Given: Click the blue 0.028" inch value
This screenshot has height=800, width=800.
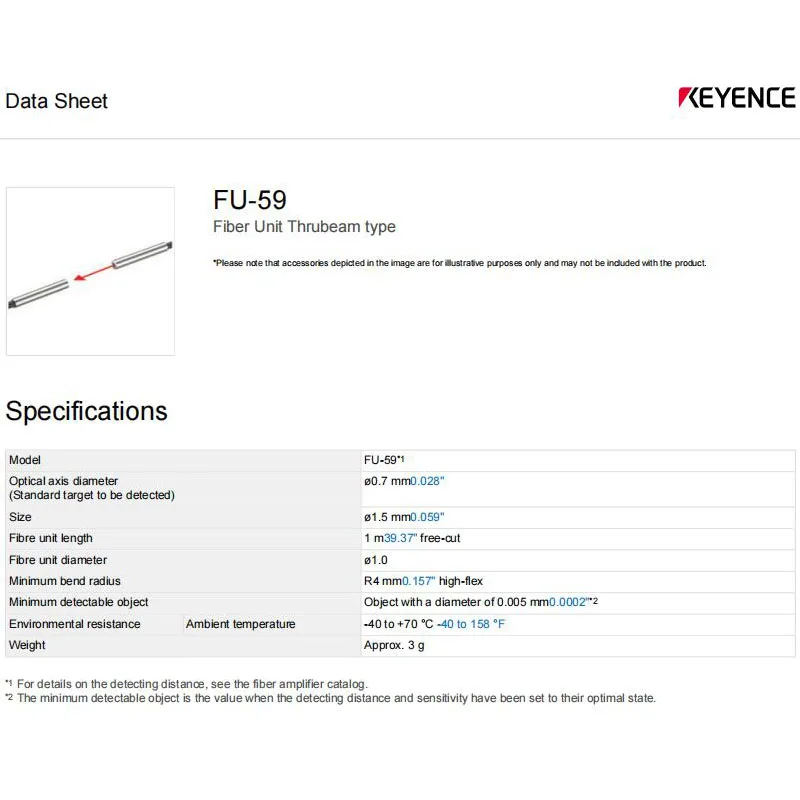Looking at the screenshot, I should (427, 481).
